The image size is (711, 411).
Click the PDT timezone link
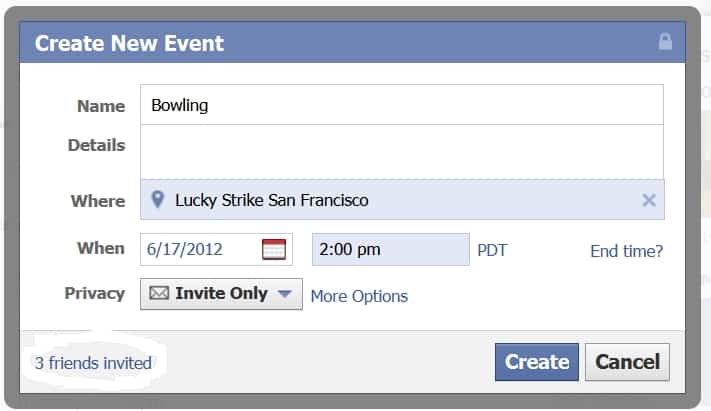(492, 250)
